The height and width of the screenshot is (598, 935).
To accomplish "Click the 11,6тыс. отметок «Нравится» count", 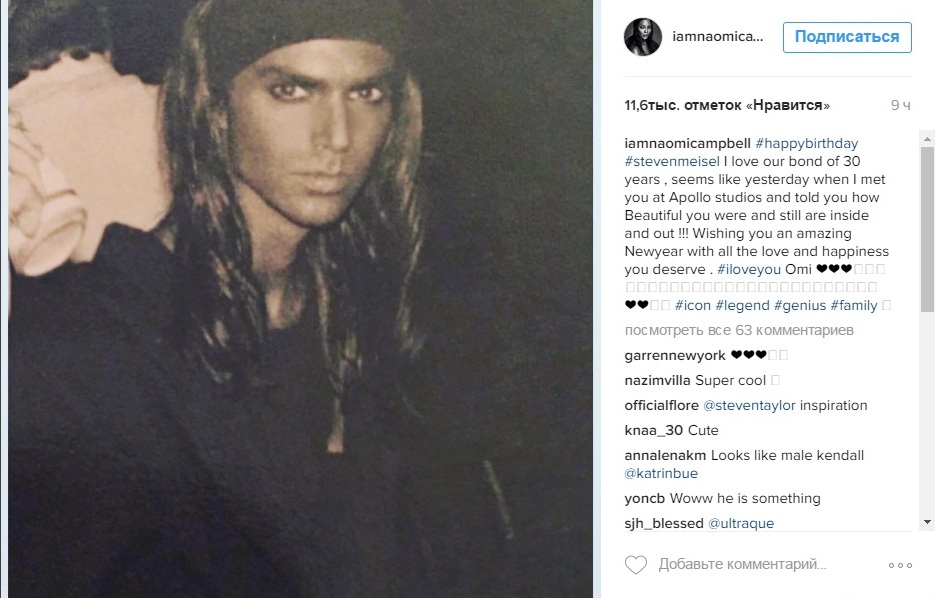I will tap(727, 106).
